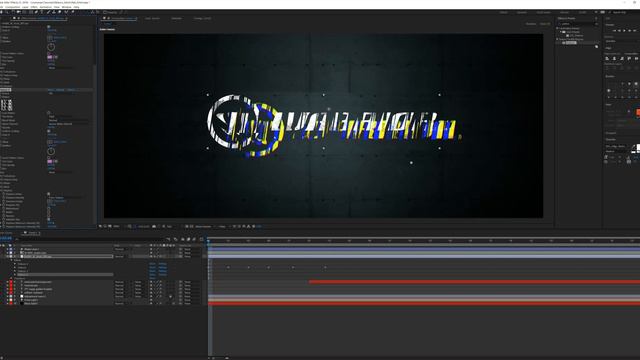Toggle the Transparency Grid in the viewer

click(x=191, y=226)
